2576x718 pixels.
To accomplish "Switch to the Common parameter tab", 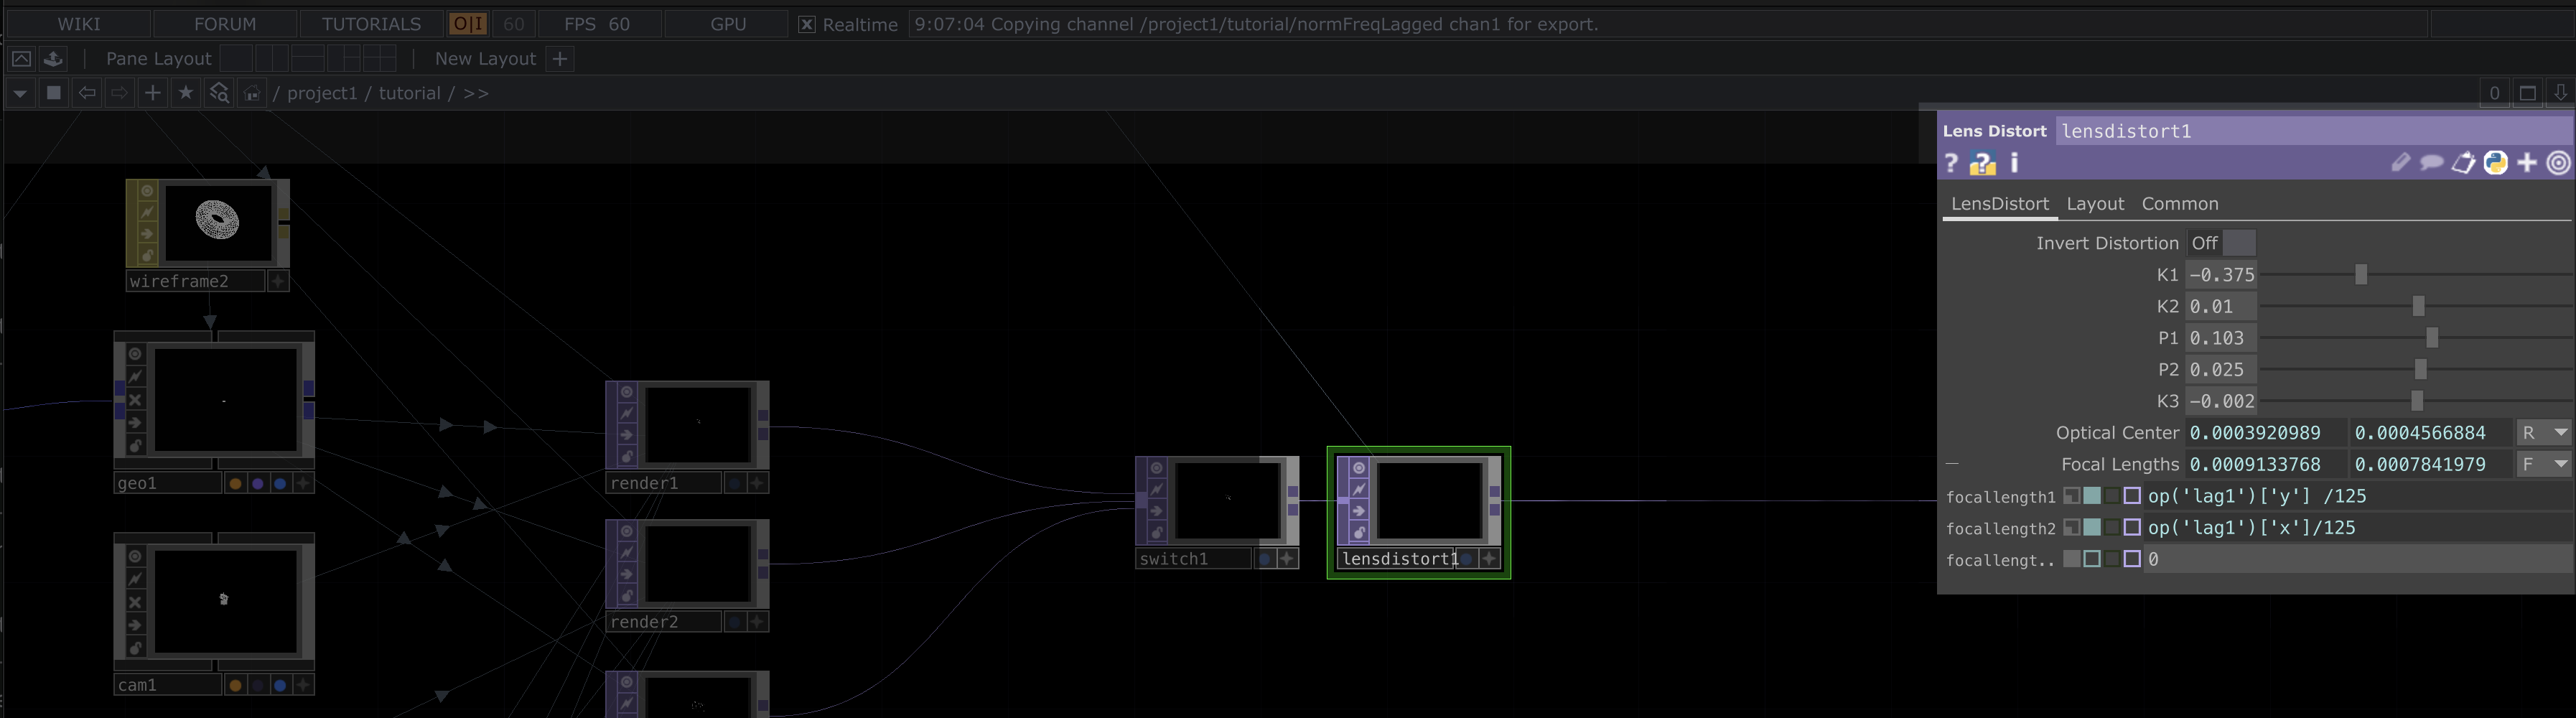I will tap(2179, 204).
